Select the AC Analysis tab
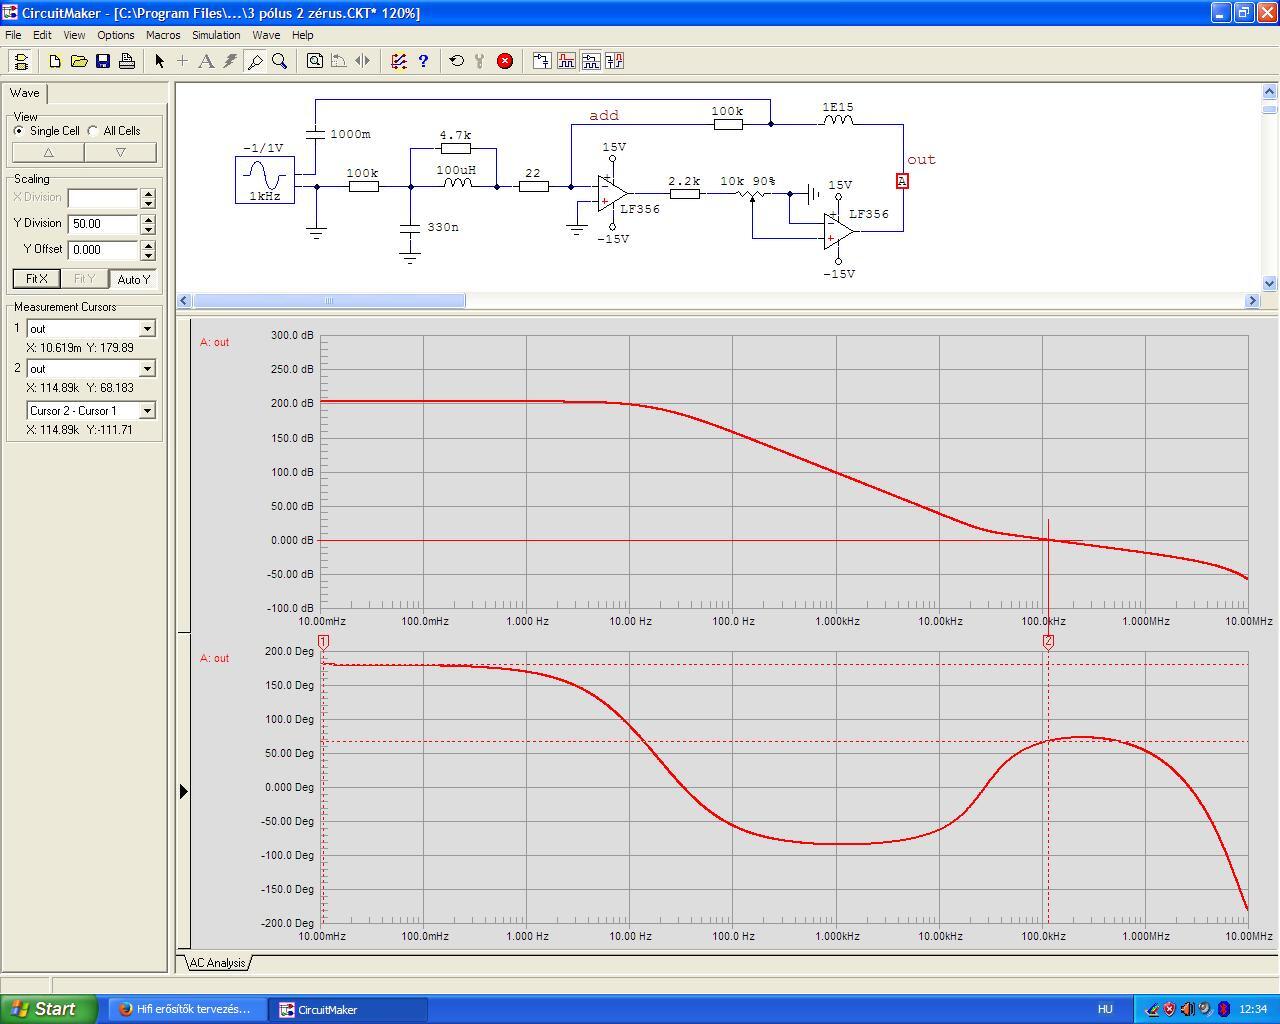The height and width of the screenshot is (1024, 1280). pos(217,963)
